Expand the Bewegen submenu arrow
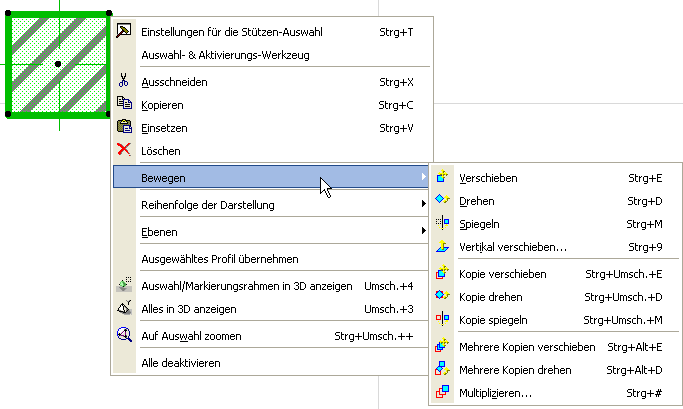The image size is (683, 409). pos(424,177)
